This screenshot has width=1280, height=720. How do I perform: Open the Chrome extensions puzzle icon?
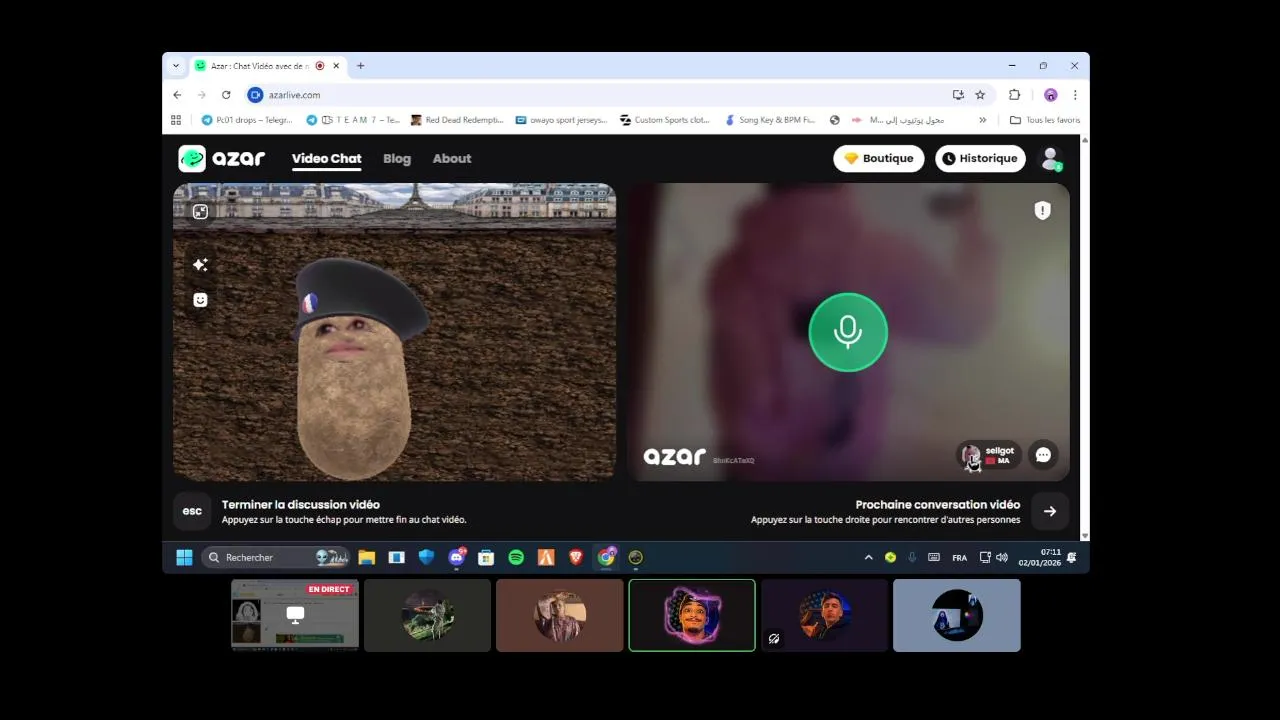click(x=1014, y=95)
